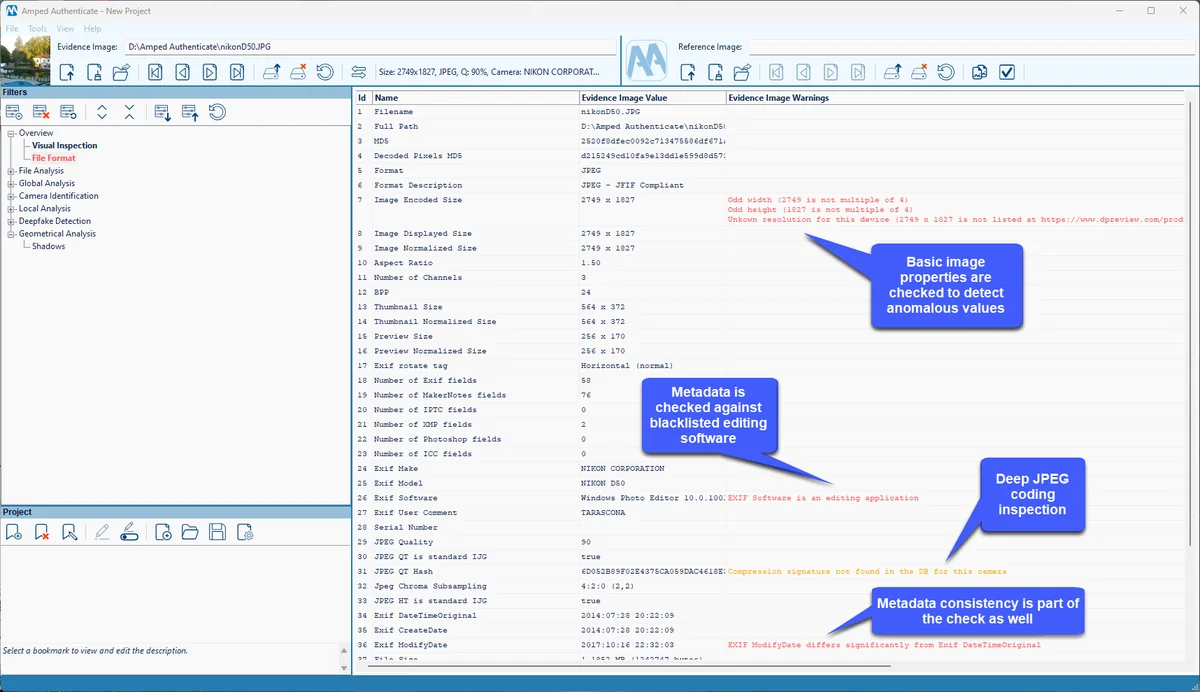Go to next evidence image arrow
Screen dimensions: 1200x692
tap(210, 72)
